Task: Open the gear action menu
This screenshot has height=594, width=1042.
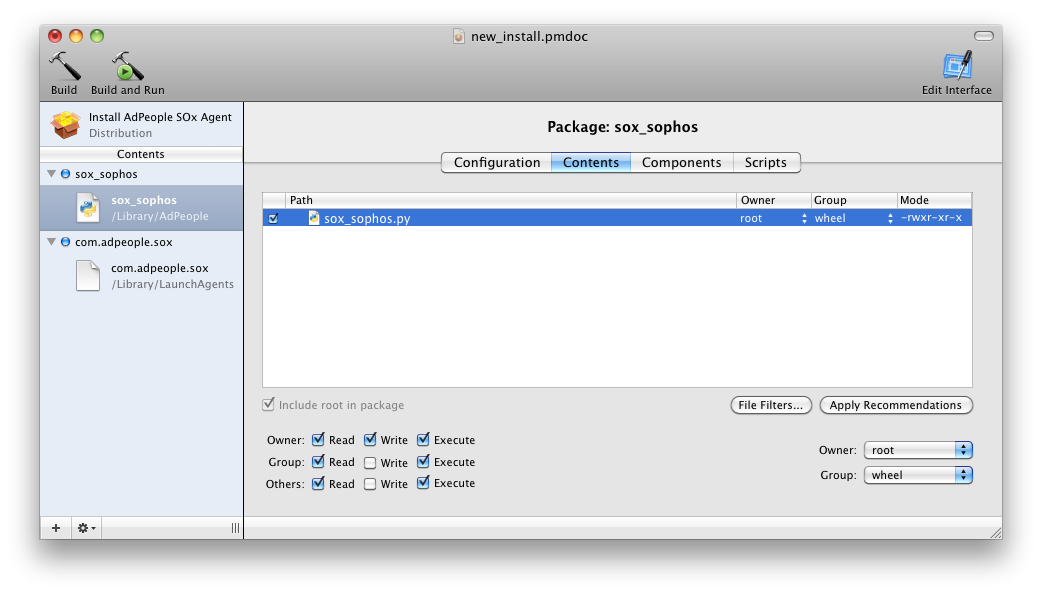Action: tap(86, 528)
